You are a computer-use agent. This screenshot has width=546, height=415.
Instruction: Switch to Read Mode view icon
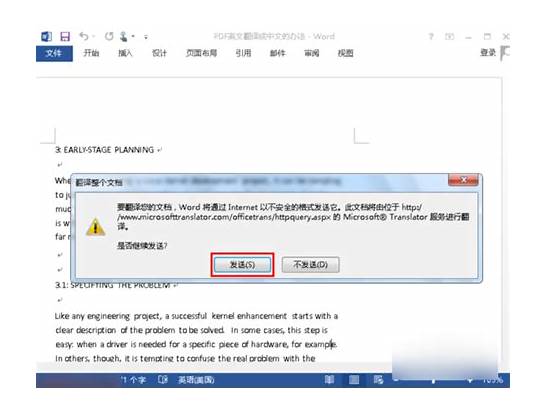coord(329,379)
